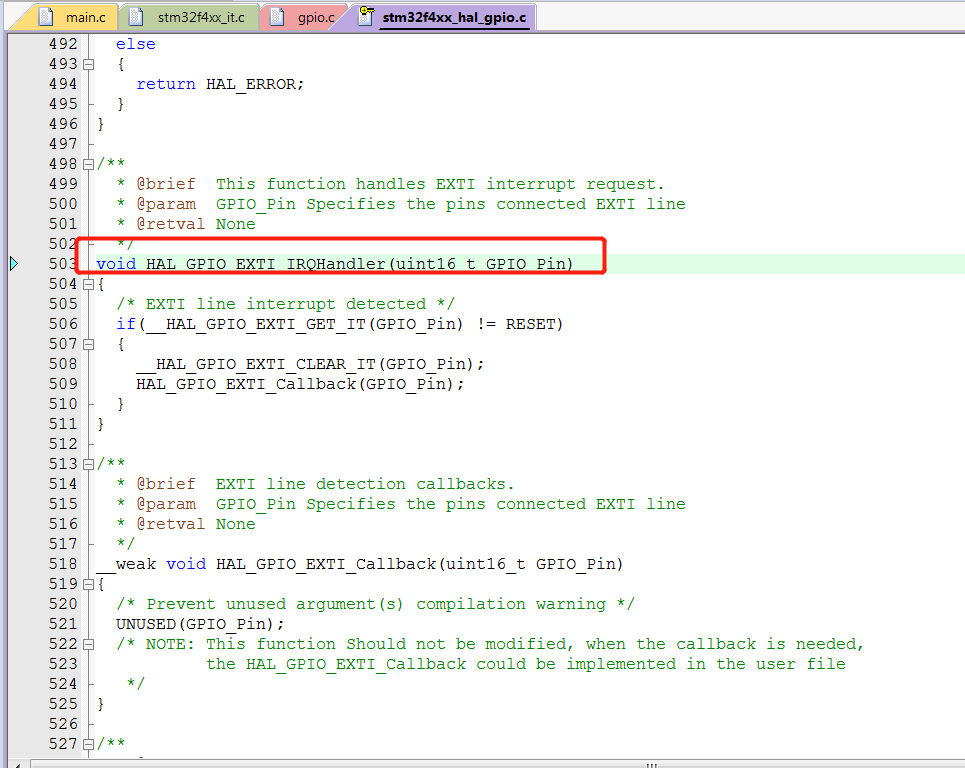Image resolution: width=965 pixels, height=768 pixels.
Task: Click the HAL_GPIO_EXTI_IRQHandler function name
Action: click(266, 264)
